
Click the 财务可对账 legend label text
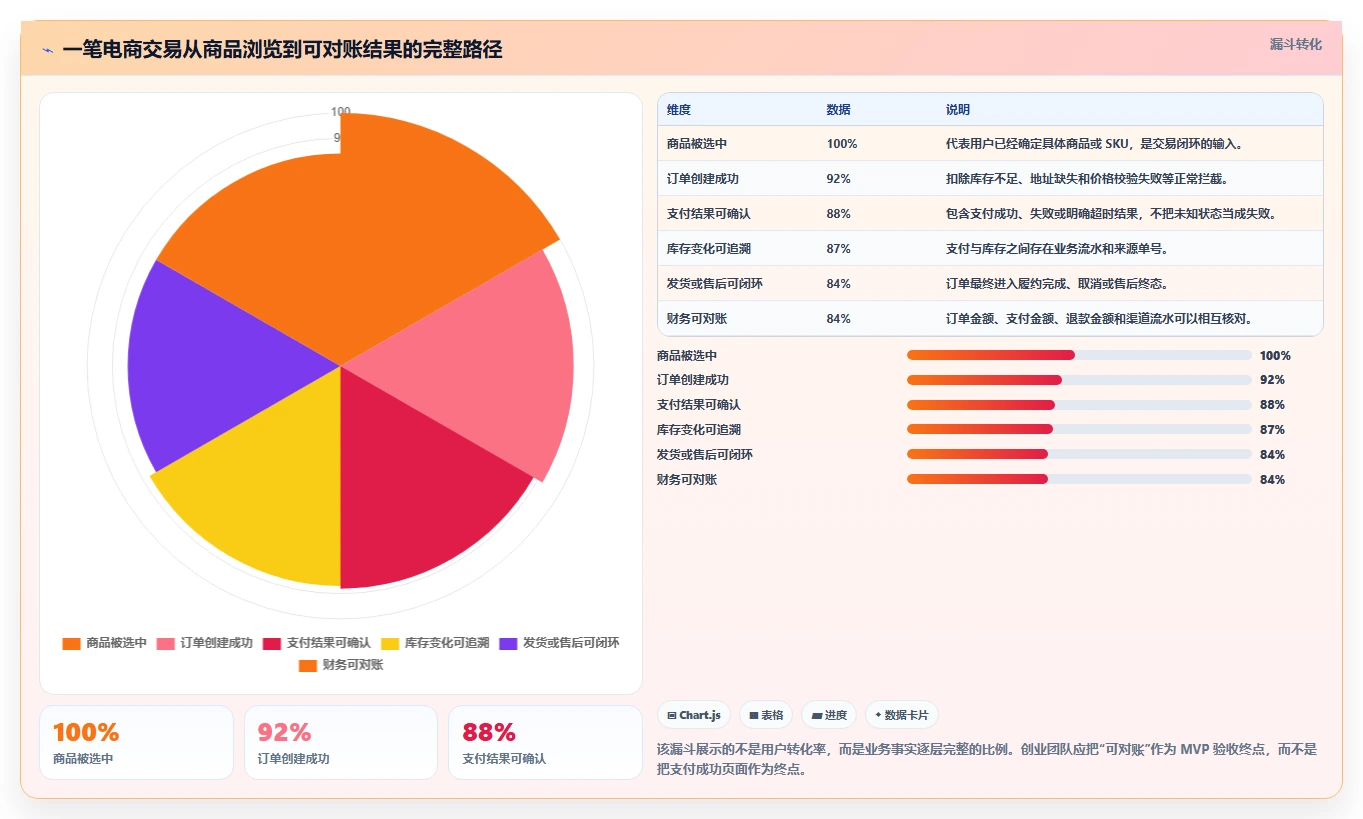point(353,665)
